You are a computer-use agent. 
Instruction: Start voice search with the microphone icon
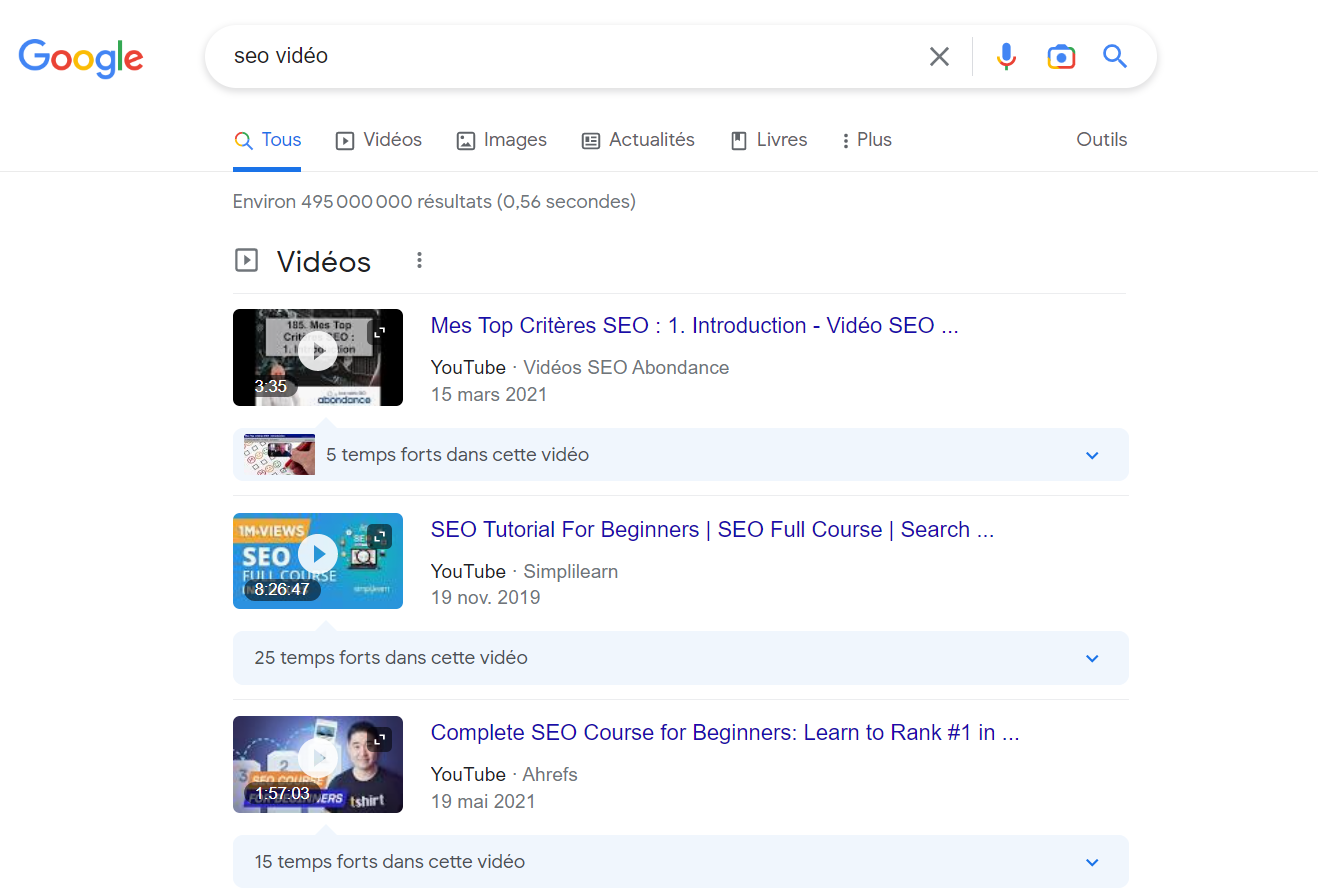[1006, 57]
